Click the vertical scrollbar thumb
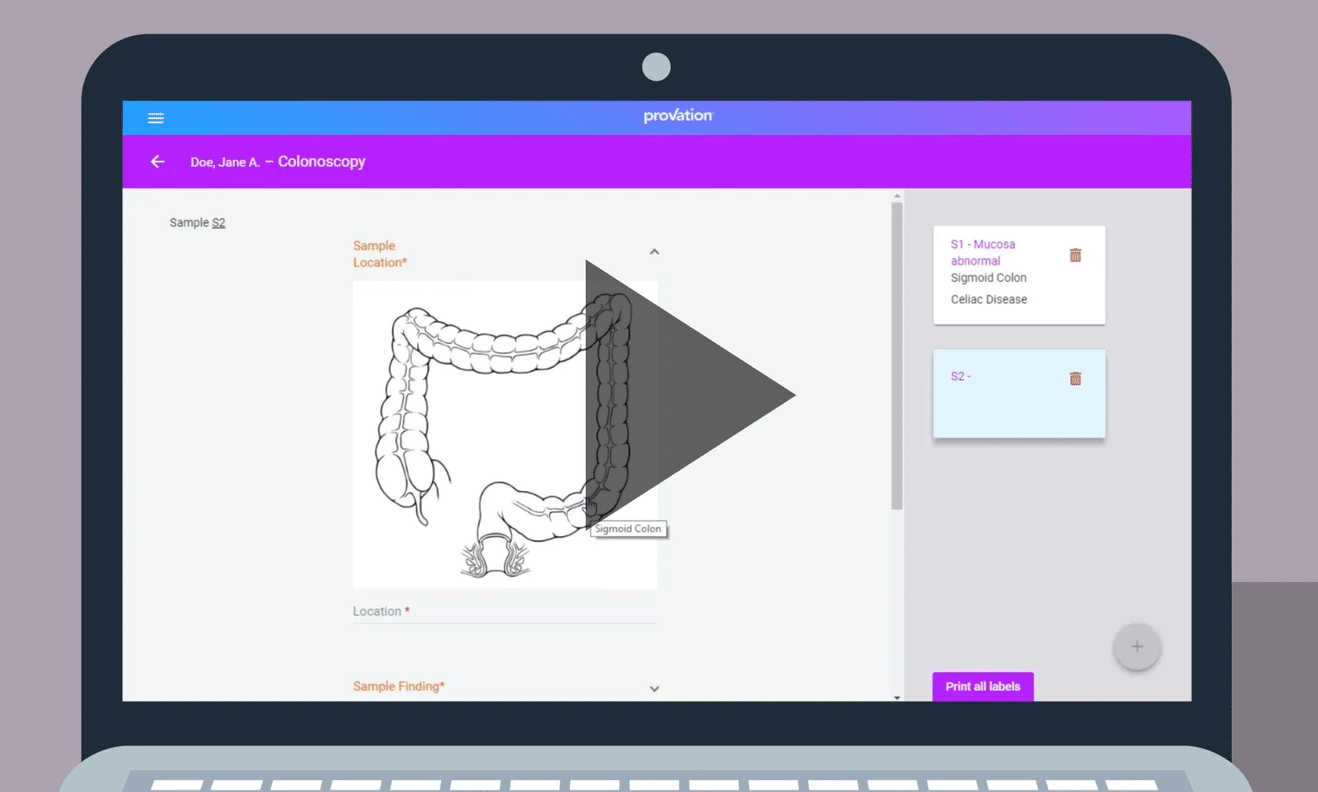 [897, 355]
